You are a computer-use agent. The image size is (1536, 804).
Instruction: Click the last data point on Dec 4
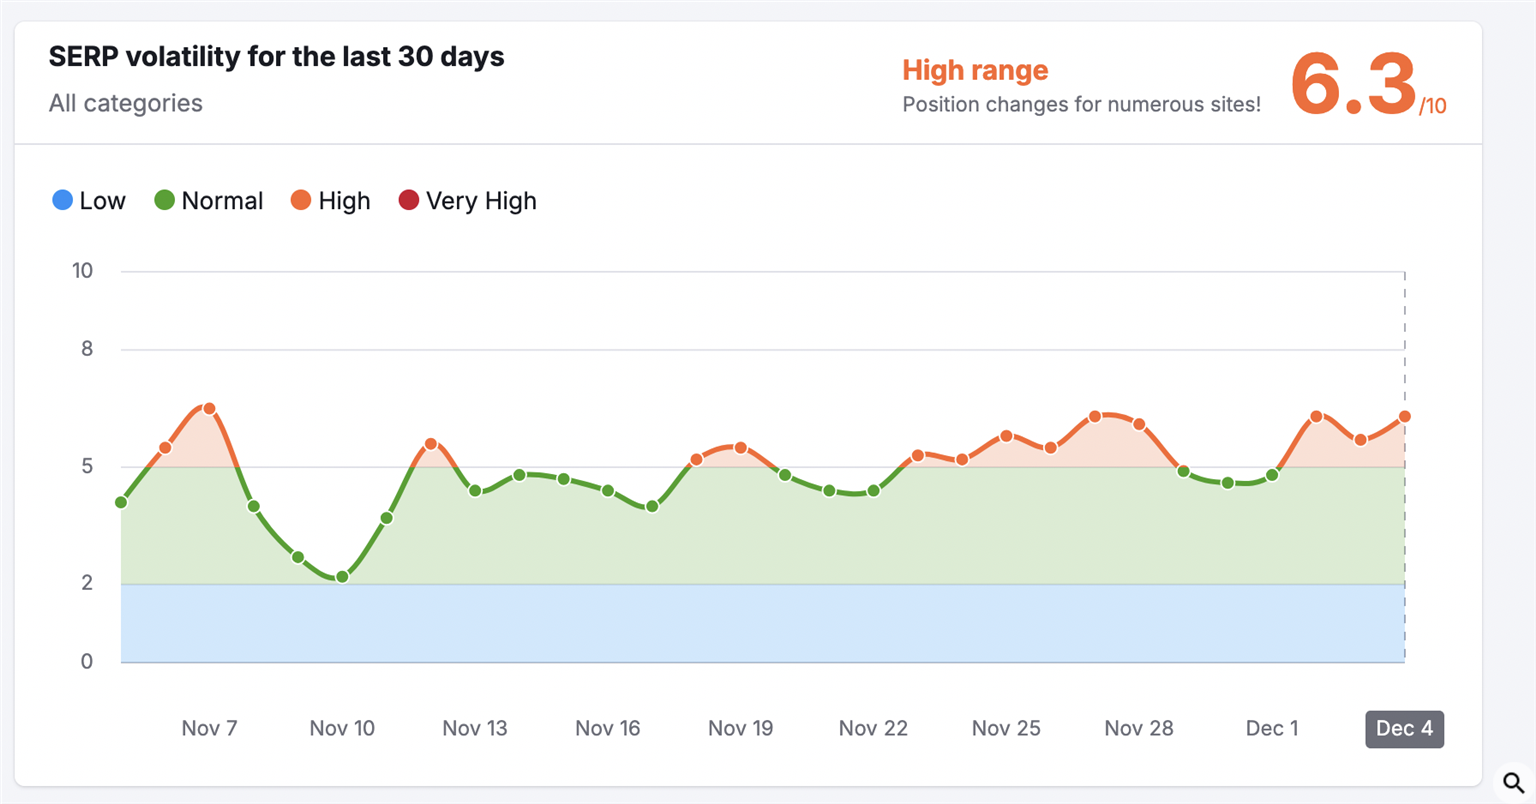1405,416
